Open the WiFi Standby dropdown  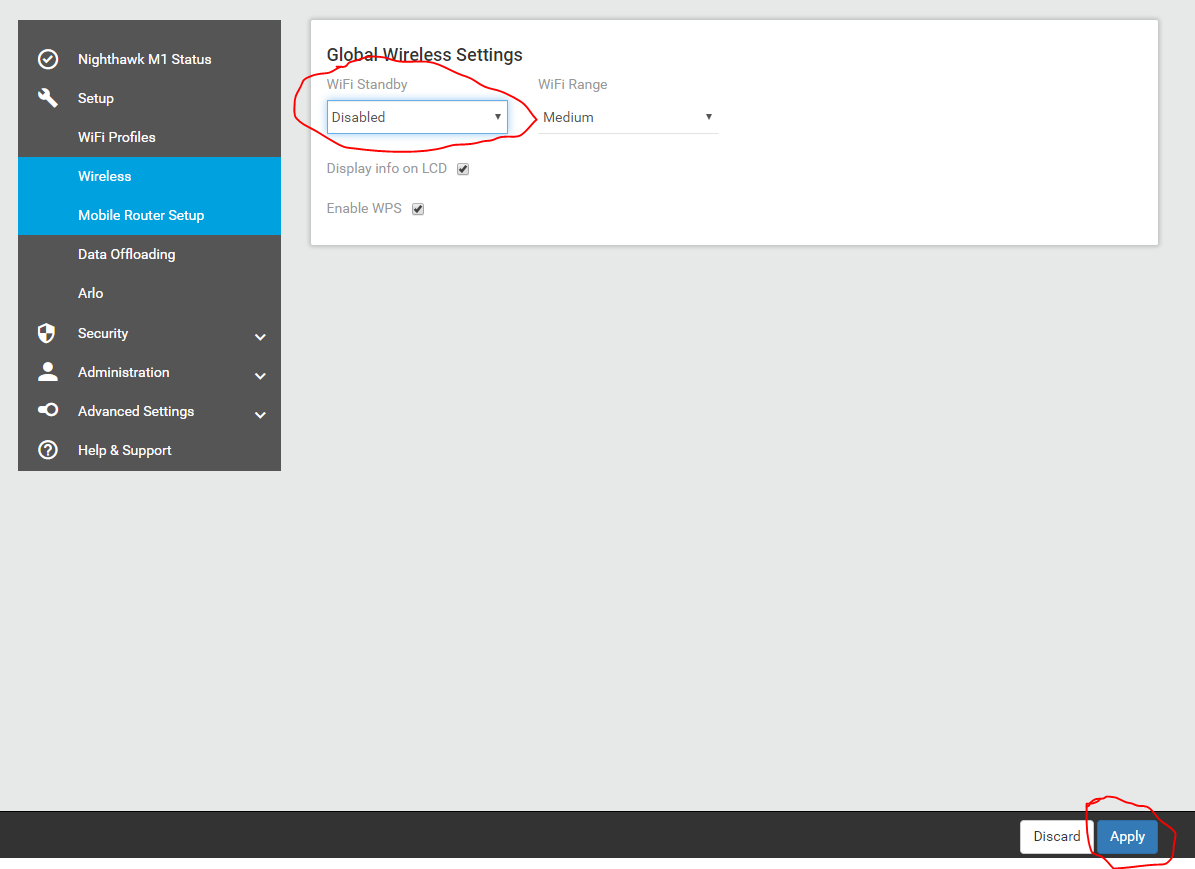pyautogui.click(x=417, y=117)
